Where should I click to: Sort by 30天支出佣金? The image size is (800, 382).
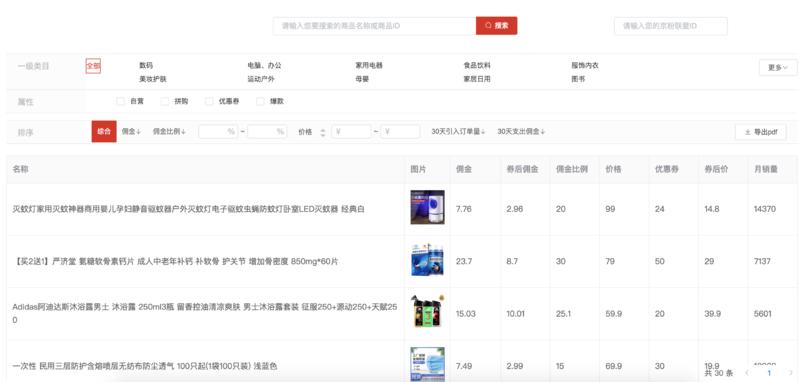click(x=521, y=132)
